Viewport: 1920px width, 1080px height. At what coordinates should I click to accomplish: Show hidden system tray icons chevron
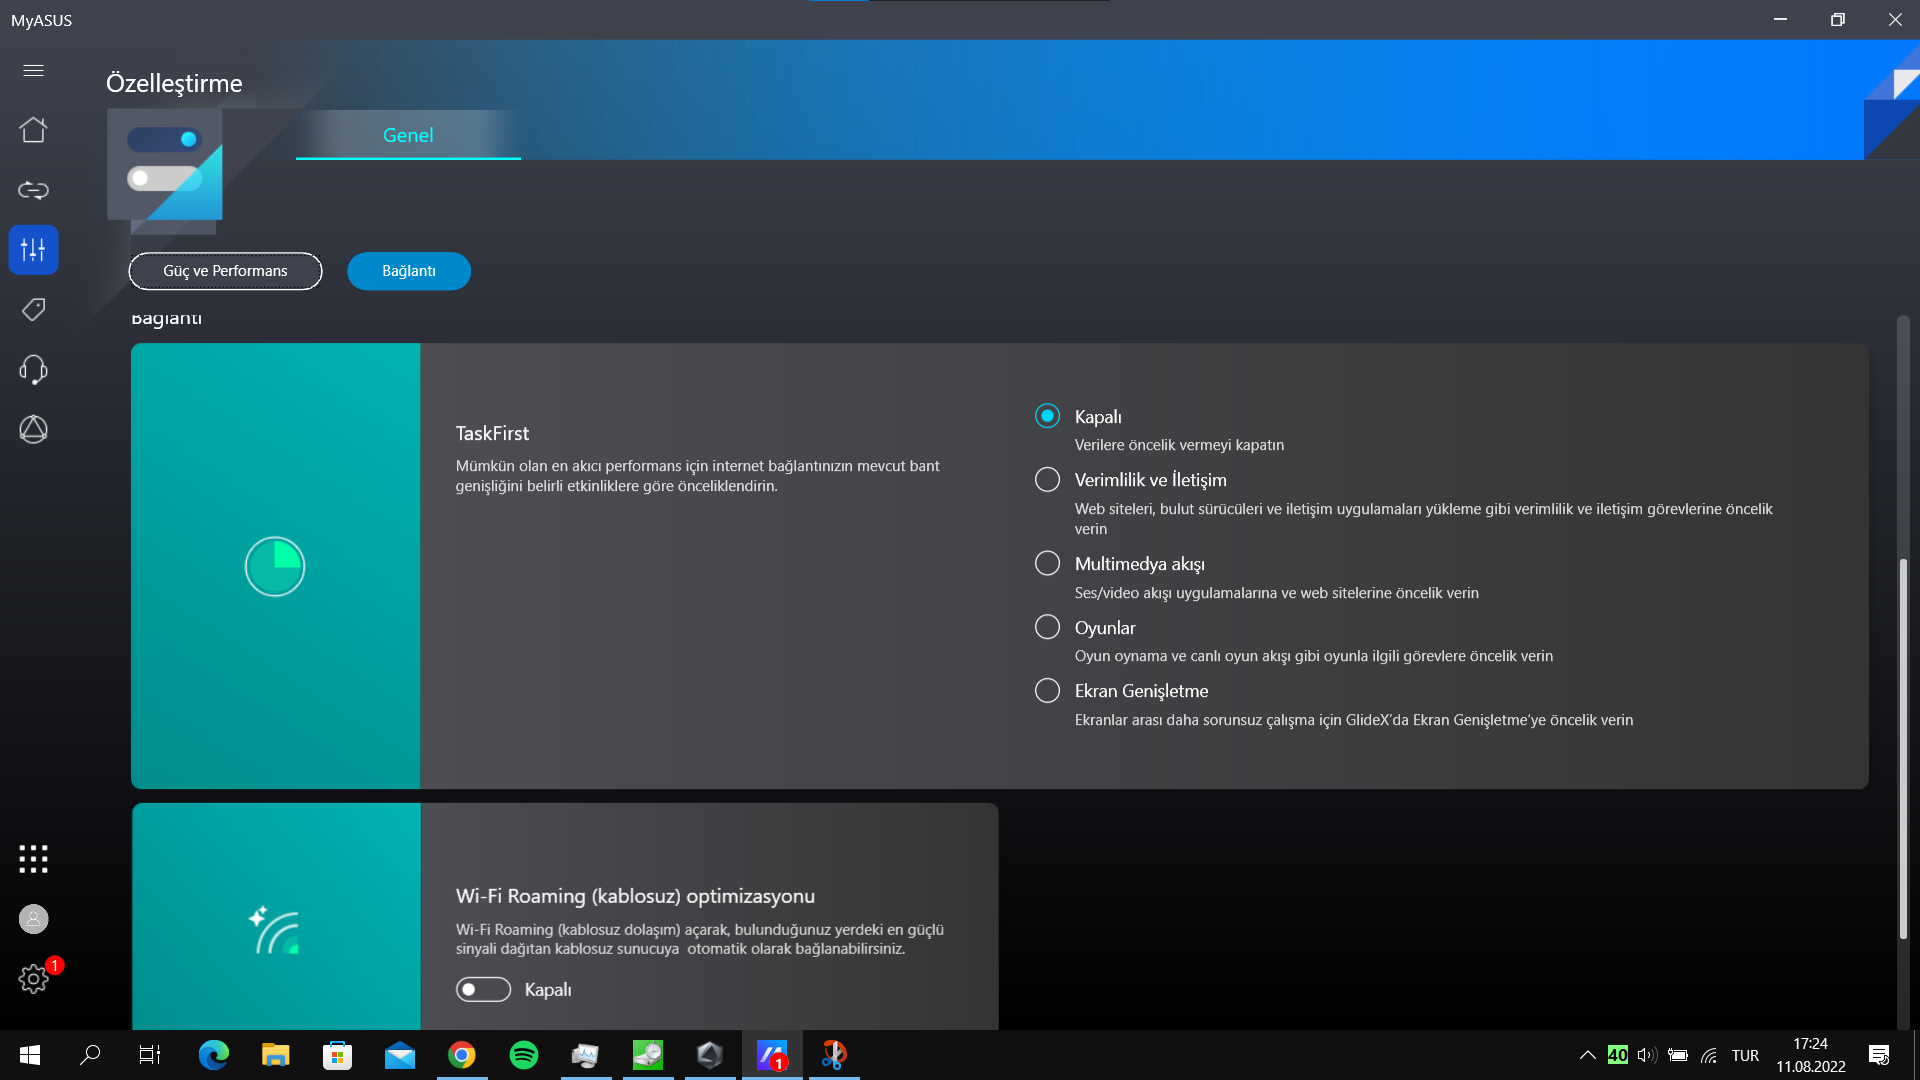point(1587,1055)
